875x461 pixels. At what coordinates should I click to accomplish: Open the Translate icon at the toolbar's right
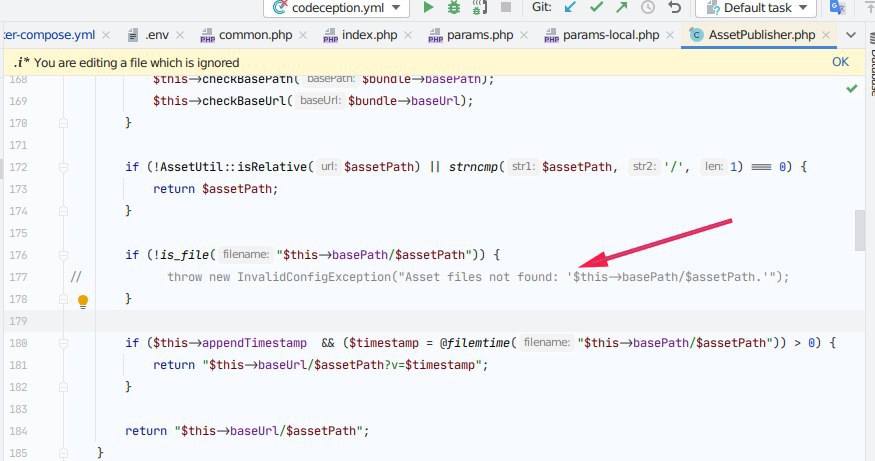[838, 7]
